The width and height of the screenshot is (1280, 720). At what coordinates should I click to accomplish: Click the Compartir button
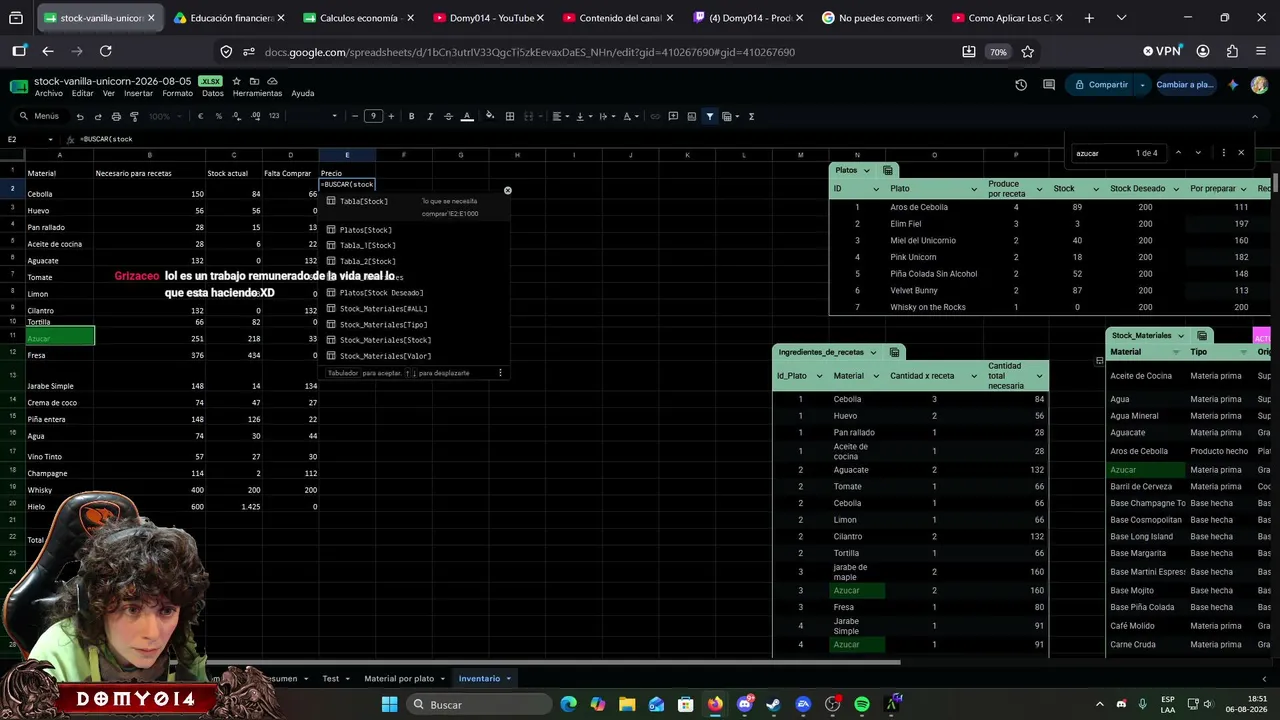pyautogui.click(x=1101, y=85)
